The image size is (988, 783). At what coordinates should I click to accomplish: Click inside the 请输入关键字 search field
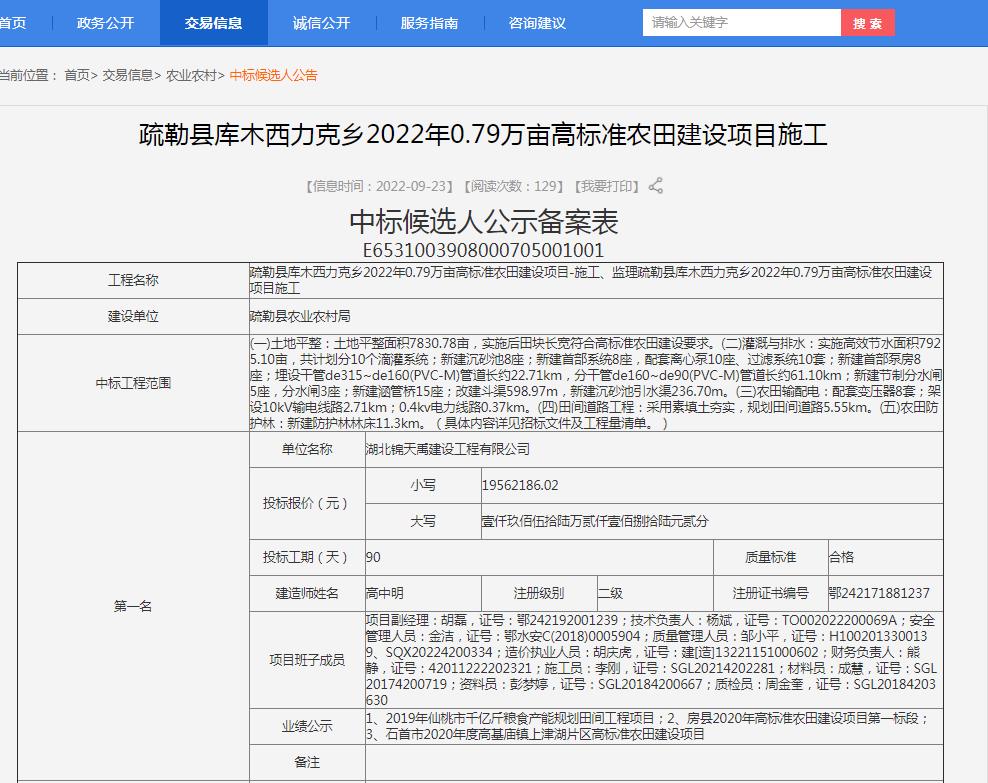[x=743, y=22]
